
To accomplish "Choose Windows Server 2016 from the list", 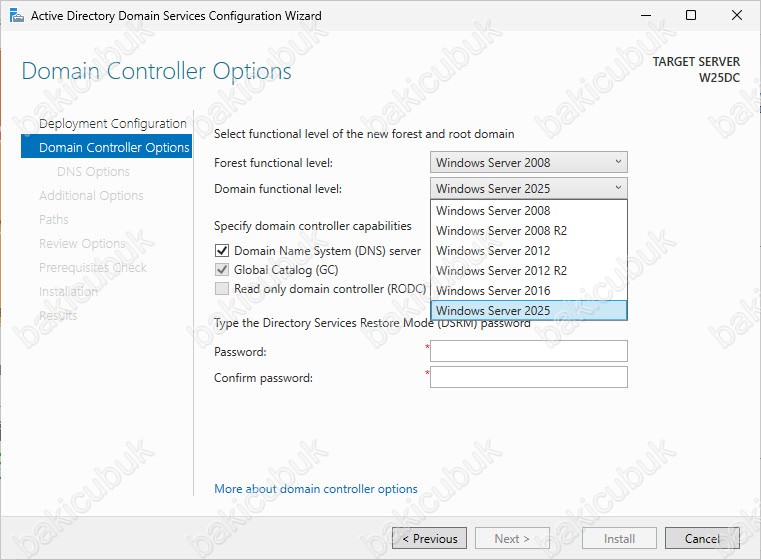I will [529, 290].
